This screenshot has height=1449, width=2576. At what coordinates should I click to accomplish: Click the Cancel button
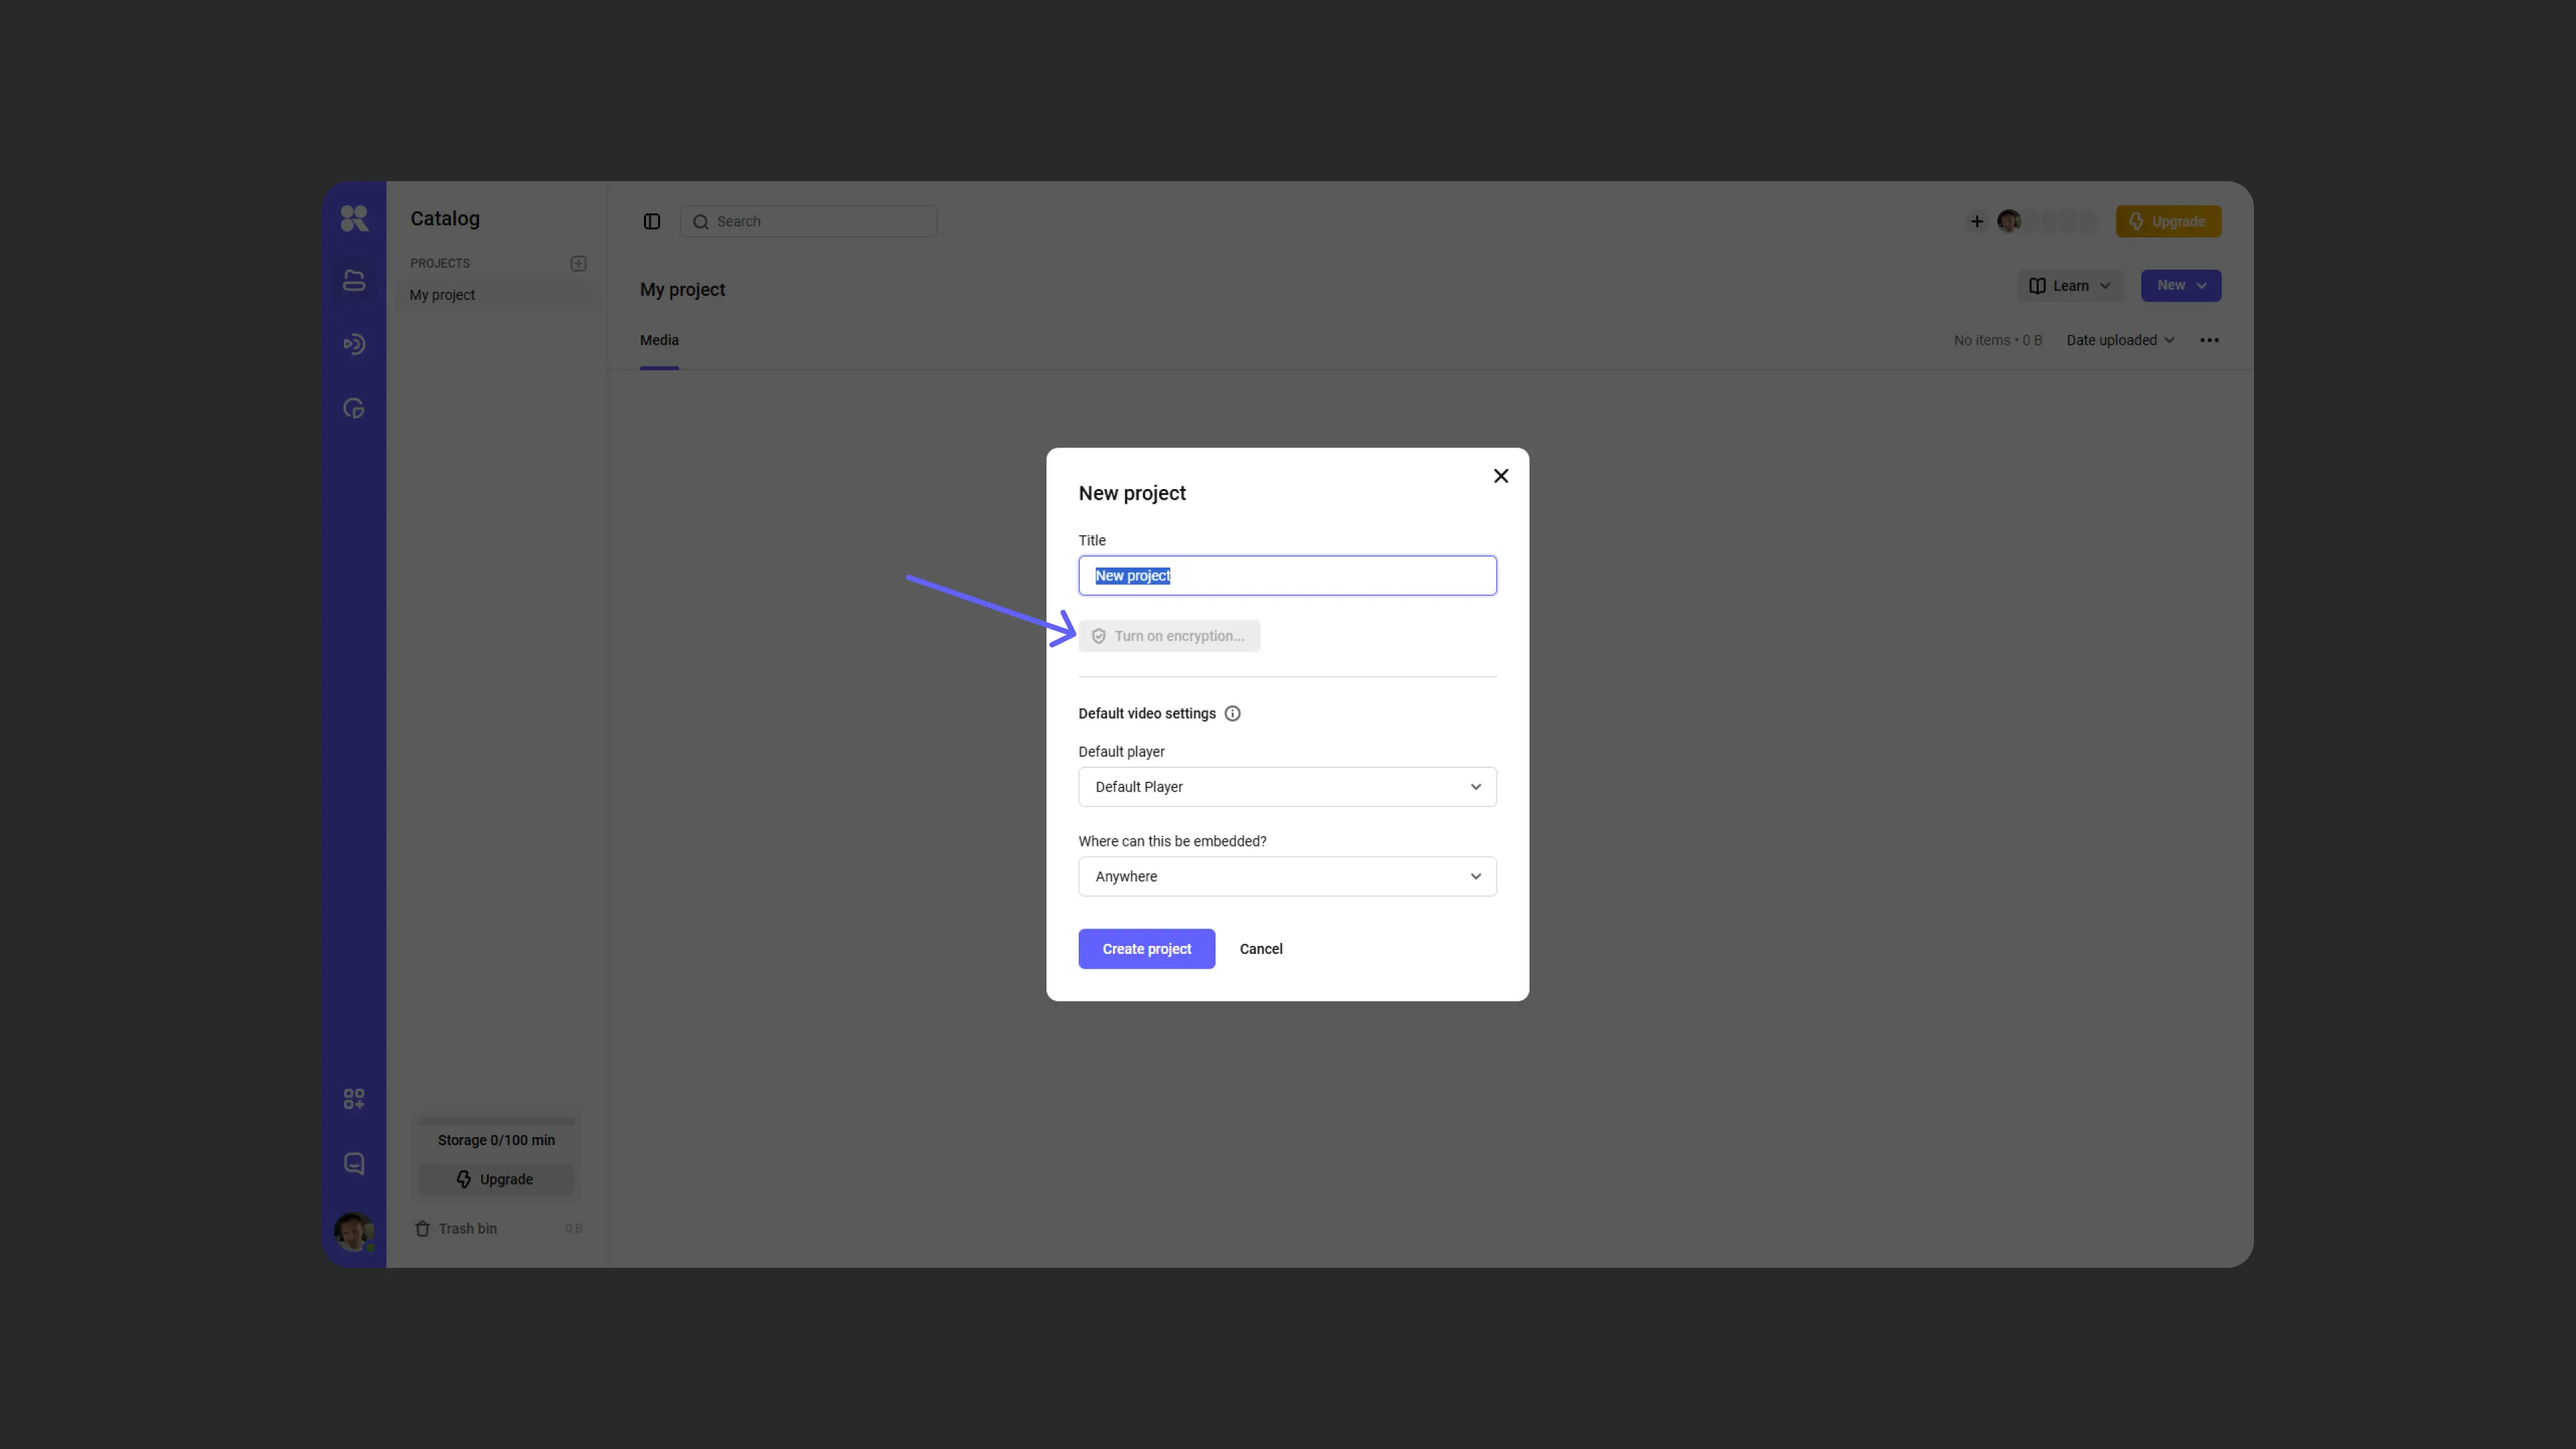1261,949
